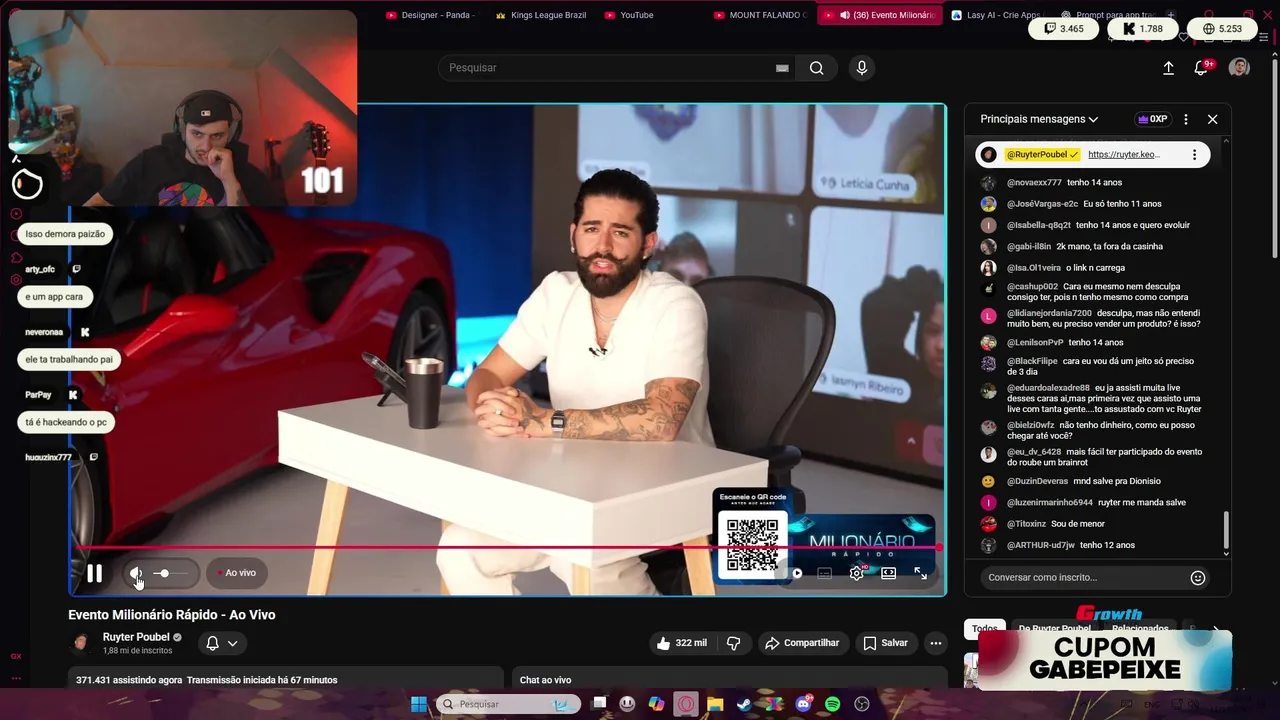Expand Principais mensagens chat dropdown
1280x720 pixels.
coord(1039,119)
